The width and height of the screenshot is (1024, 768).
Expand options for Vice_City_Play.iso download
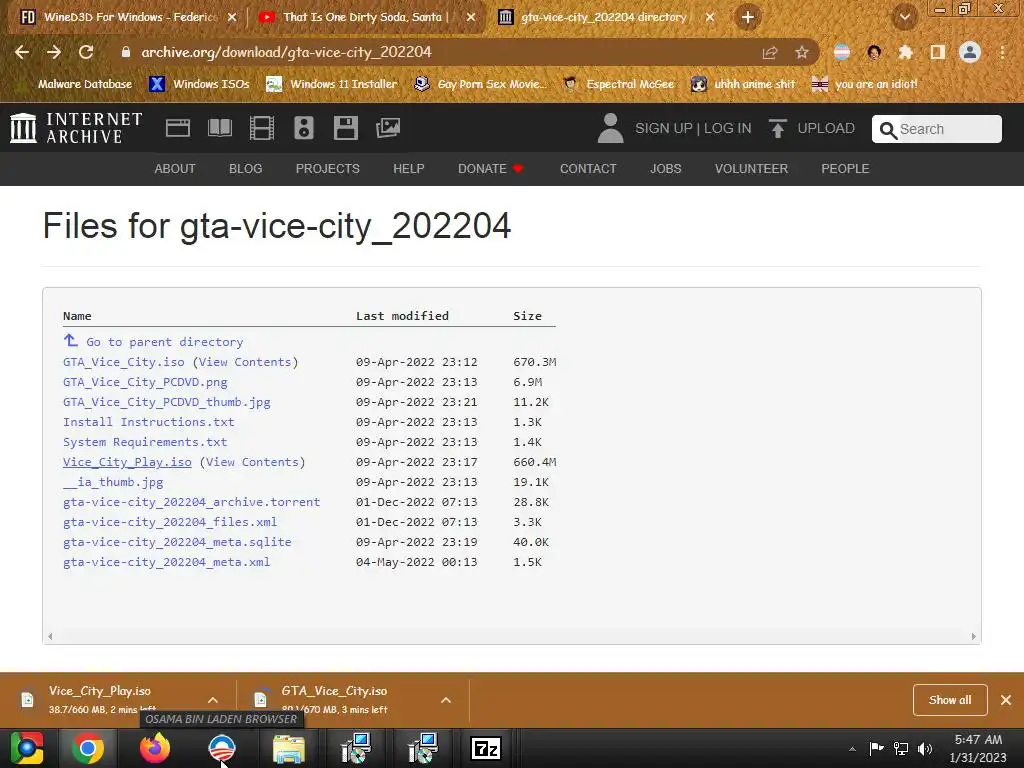tap(213, 700)
